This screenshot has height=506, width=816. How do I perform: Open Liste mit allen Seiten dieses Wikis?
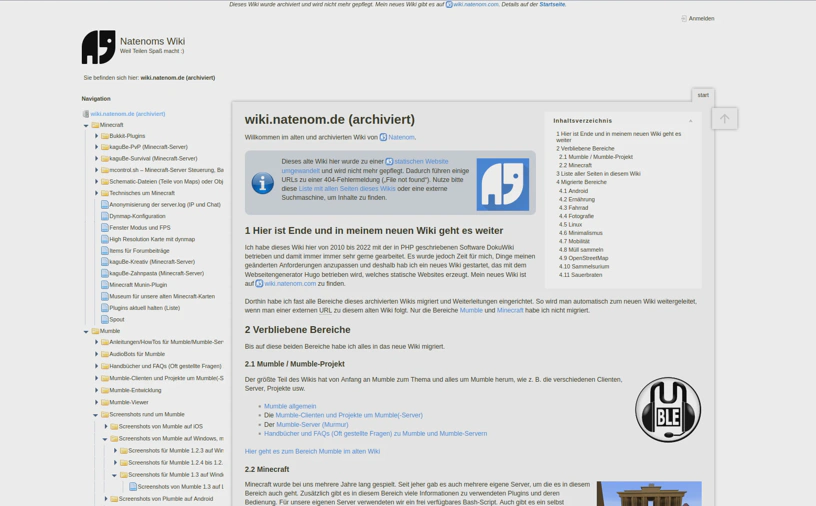(x=347, y=188)
